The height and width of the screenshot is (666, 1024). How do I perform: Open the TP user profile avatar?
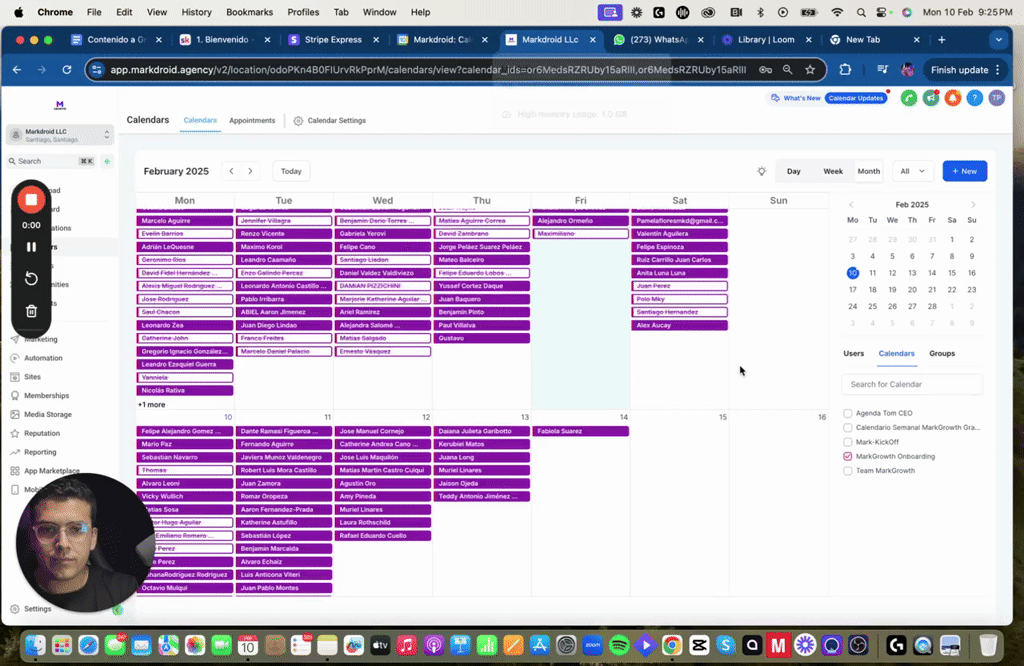click(997, 98)
